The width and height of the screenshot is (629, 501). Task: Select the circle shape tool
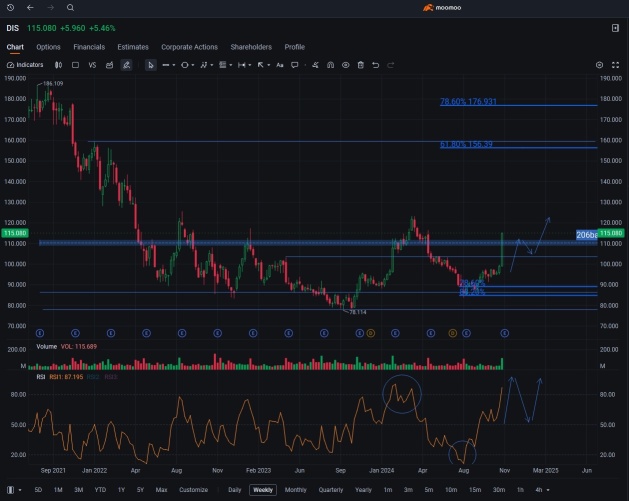pos(185,65)
